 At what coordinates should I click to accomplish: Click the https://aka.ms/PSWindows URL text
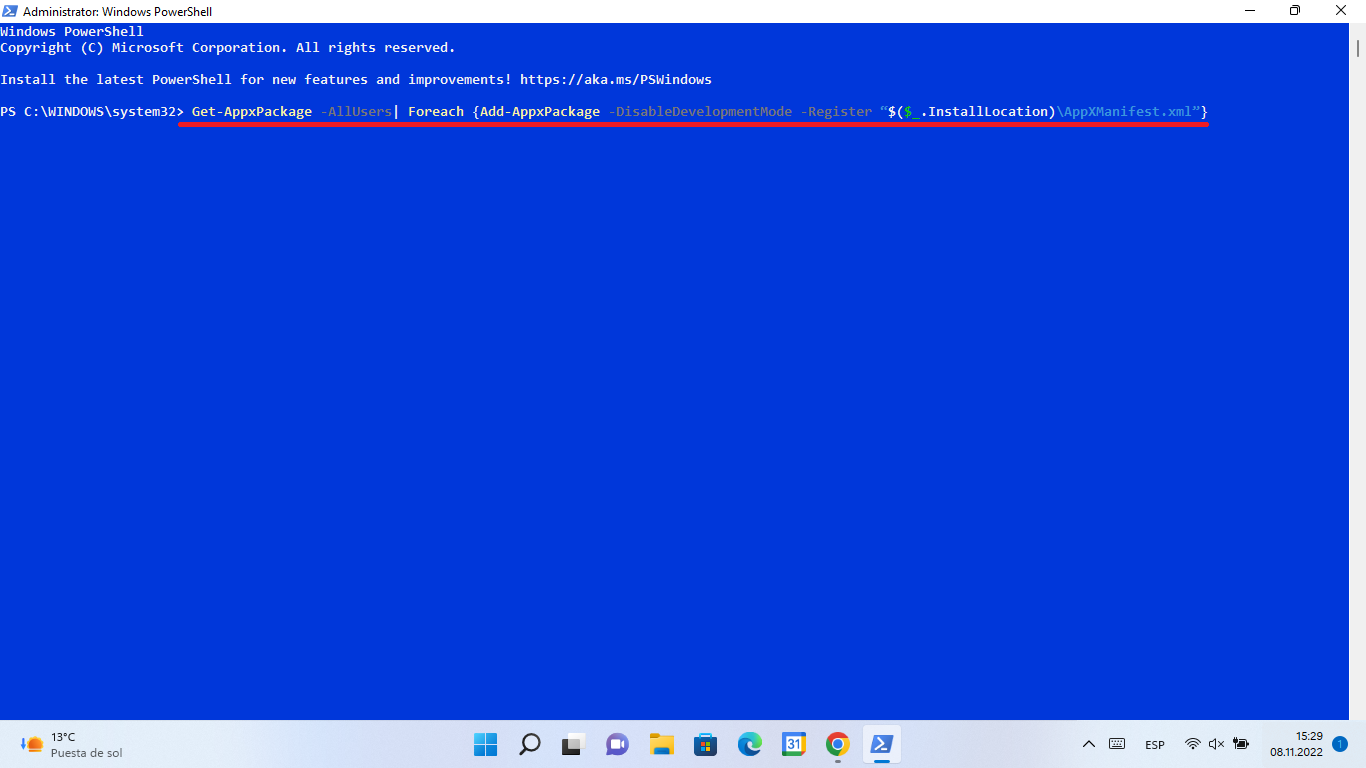pyautogui.click(x=616, y=79)
